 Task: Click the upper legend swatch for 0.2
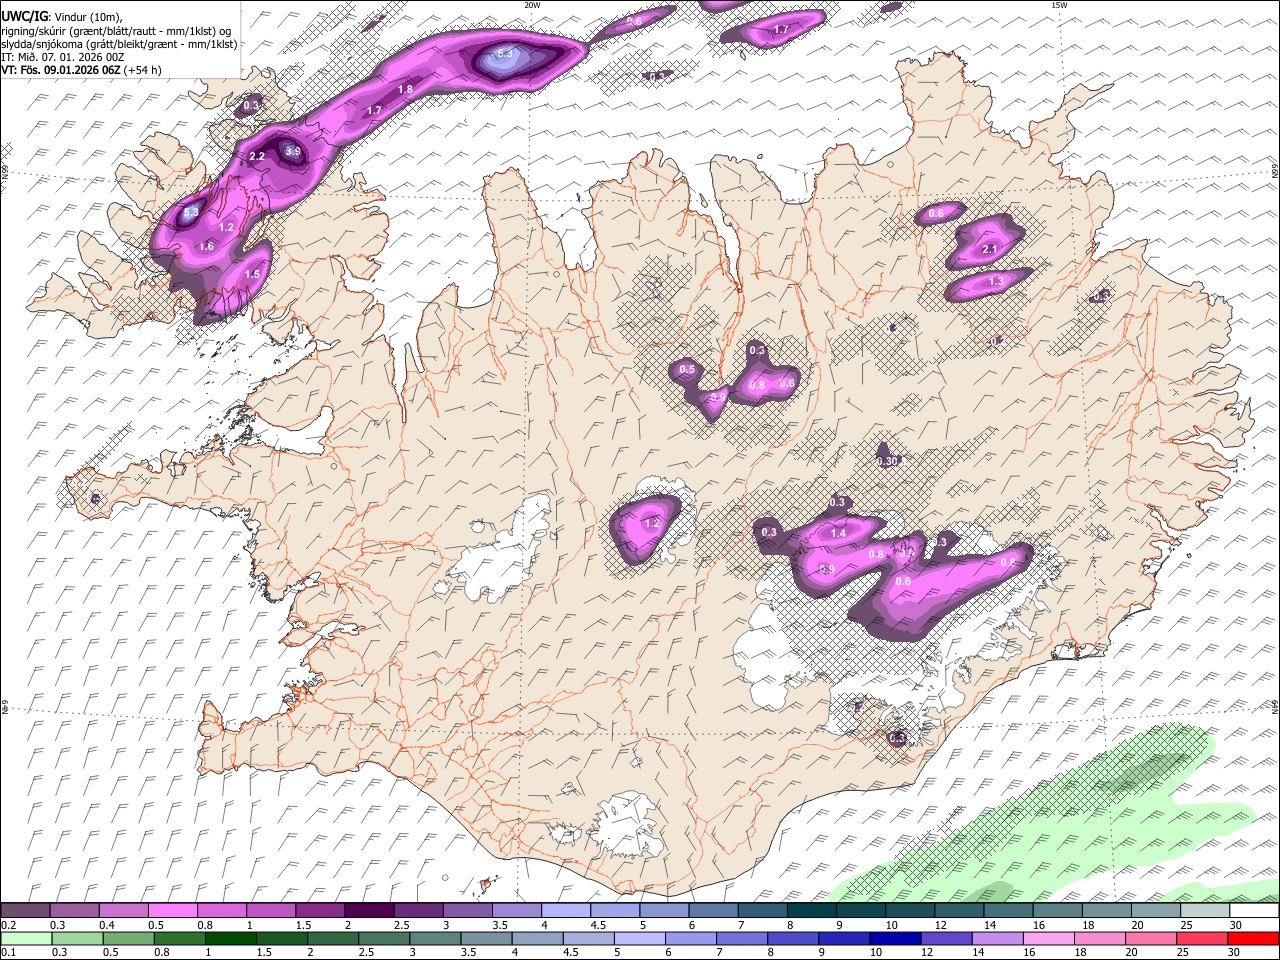point(25,911)
